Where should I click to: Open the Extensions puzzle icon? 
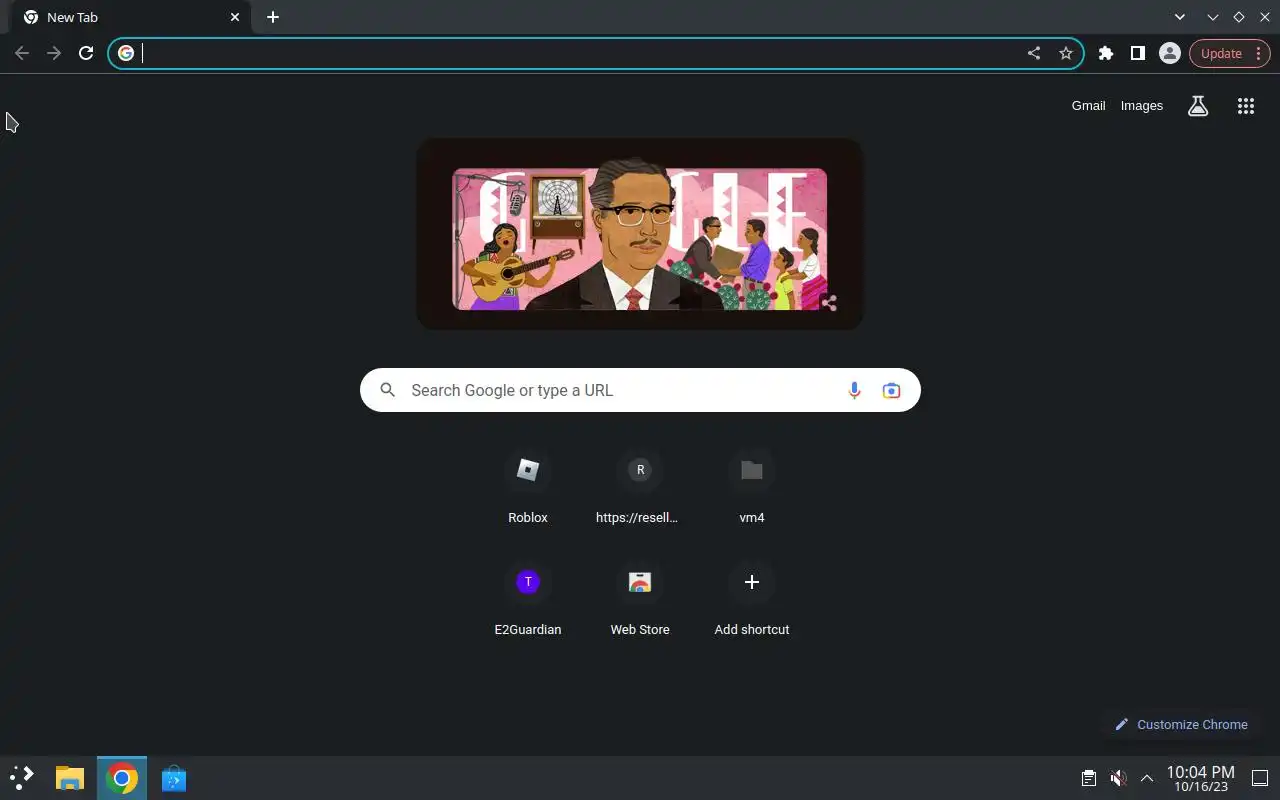click(x=1106, y=53)
